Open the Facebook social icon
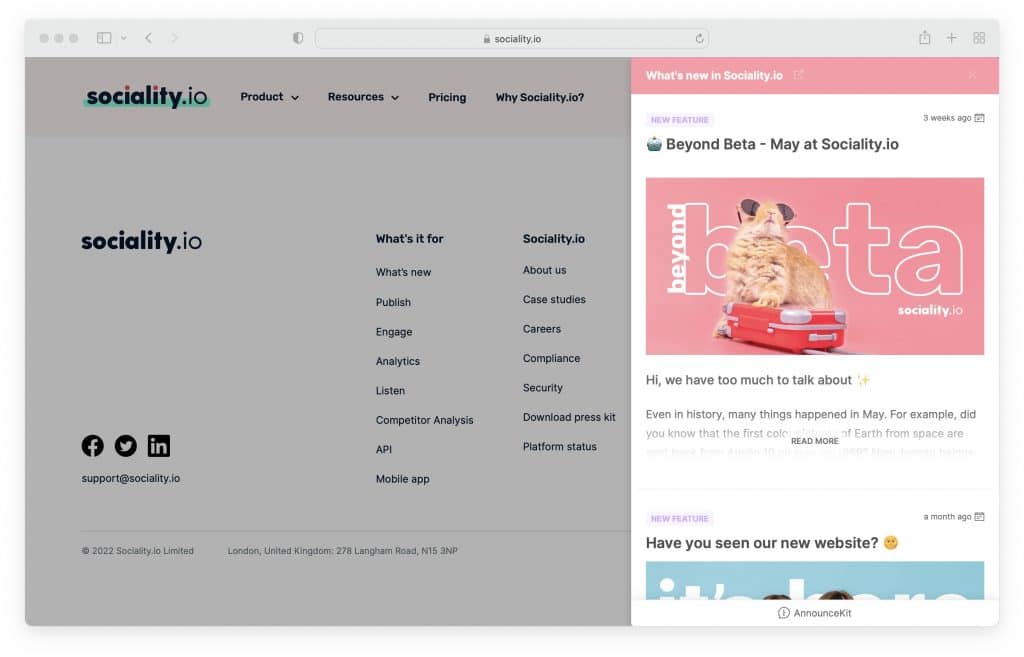 [x=93, y=446]
